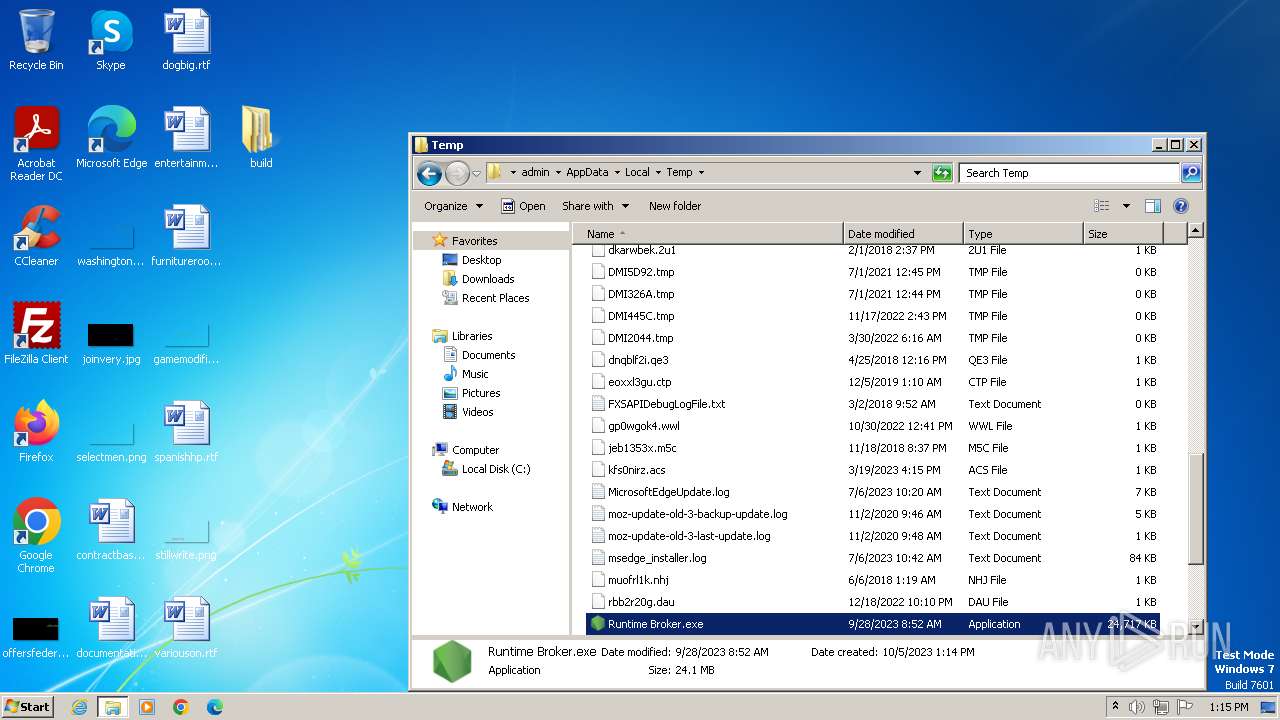Image resolution: width=1280 pixels, height=720 pixels.
Task: Show hidden tray icons arrow
Action: 1115,707
